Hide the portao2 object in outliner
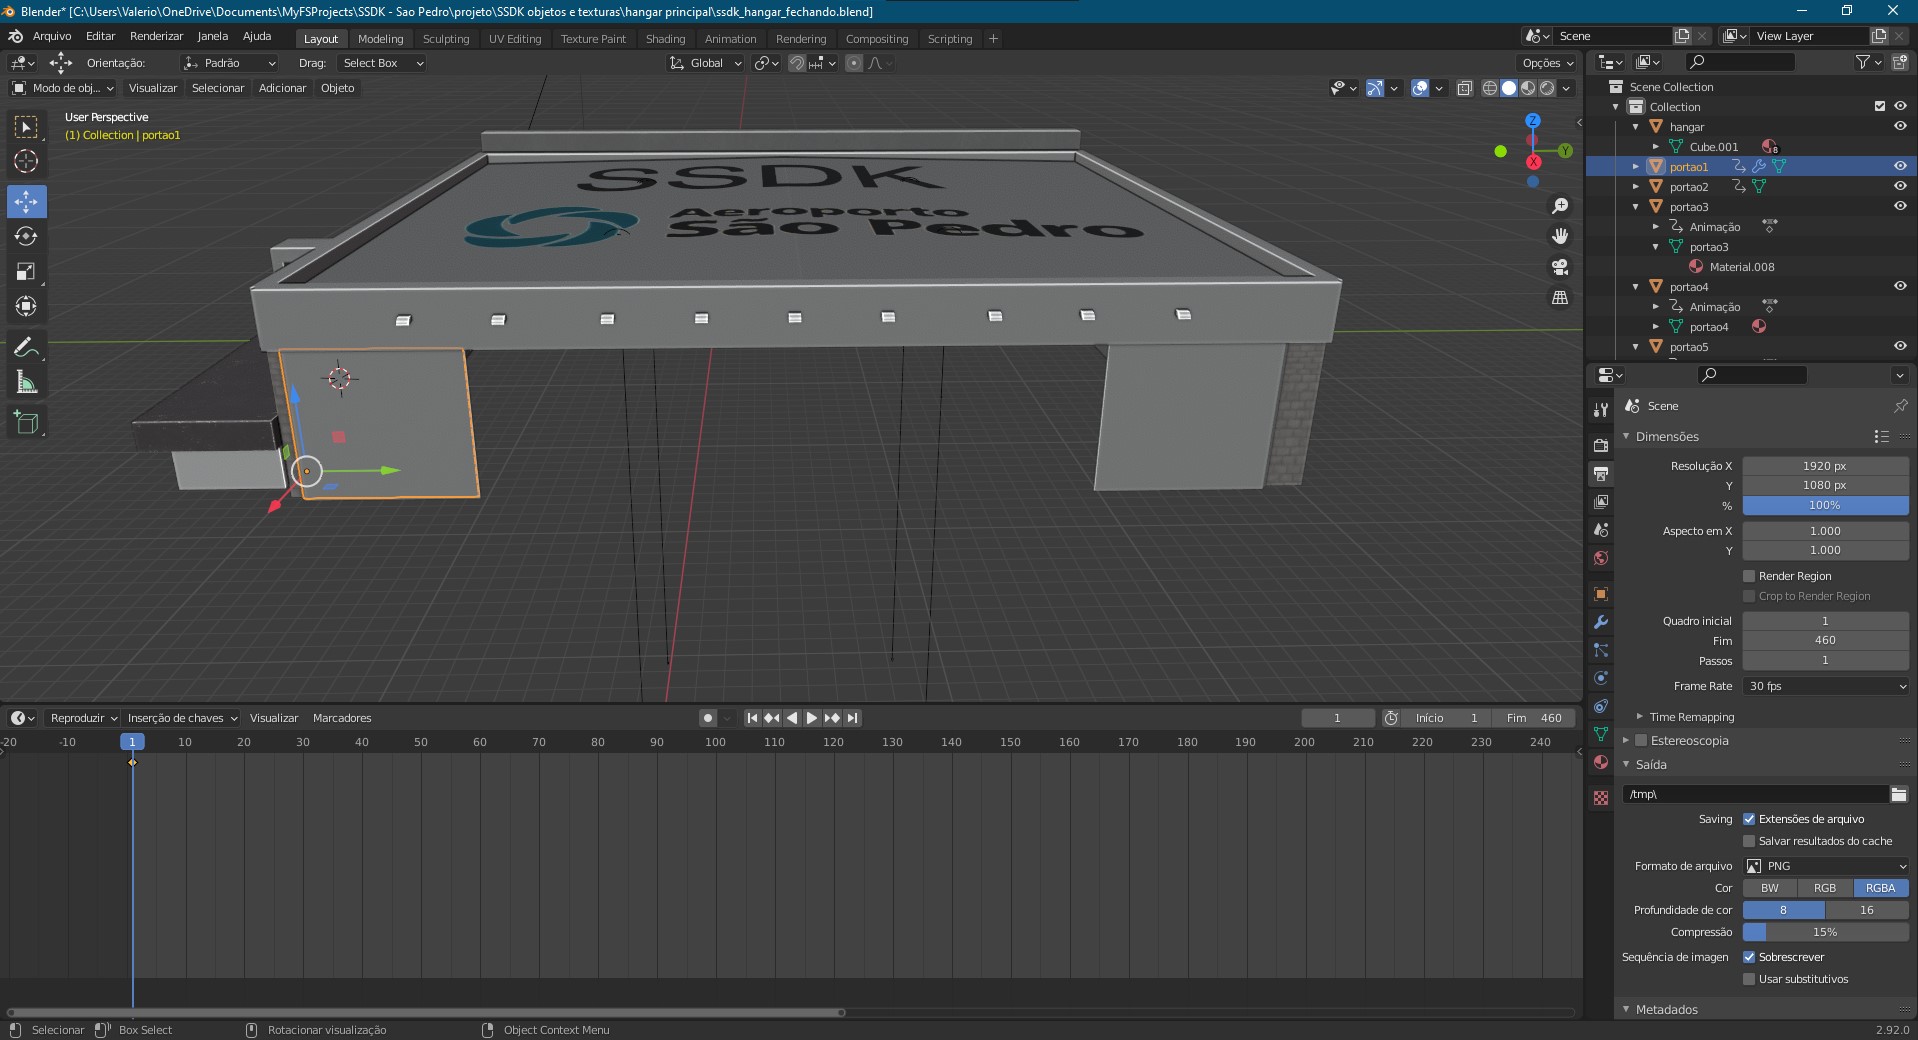 [x=1900, y=187]
